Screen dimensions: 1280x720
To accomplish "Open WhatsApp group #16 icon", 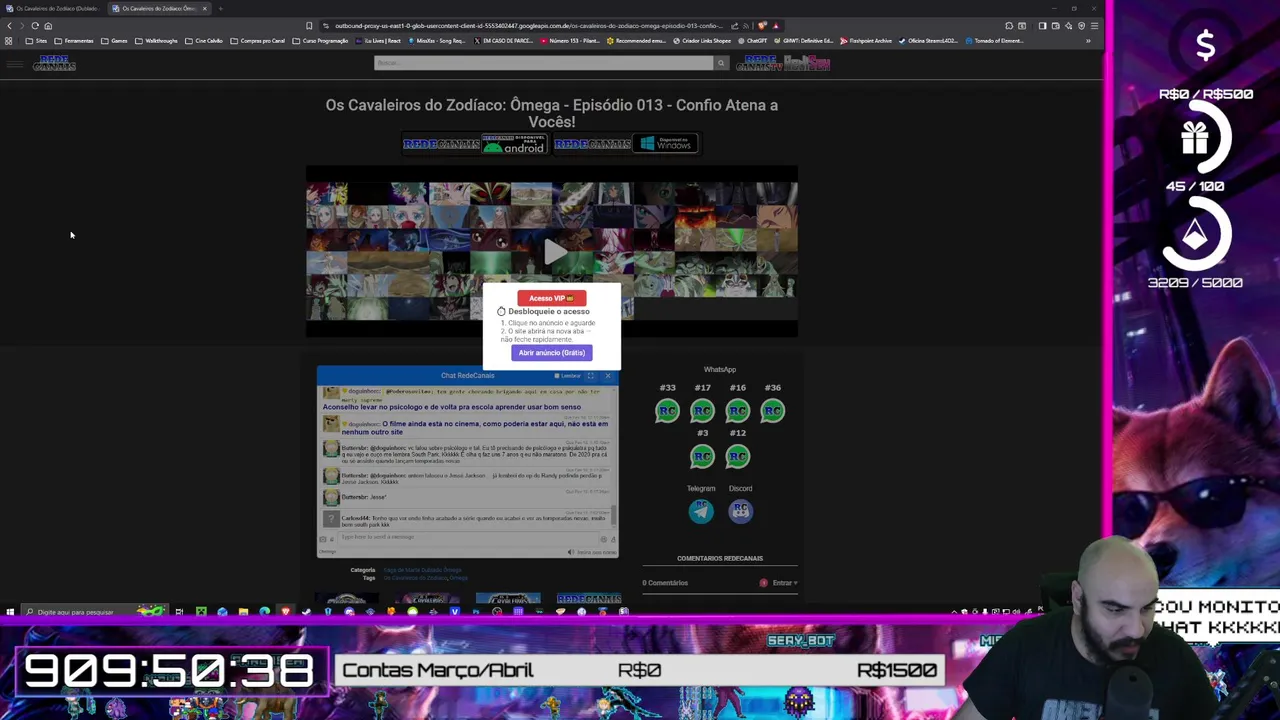I will click(737, 411).
